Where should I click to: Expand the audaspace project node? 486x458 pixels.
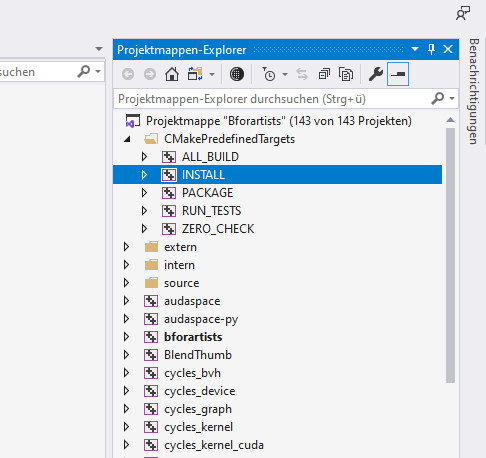point(126,301)
